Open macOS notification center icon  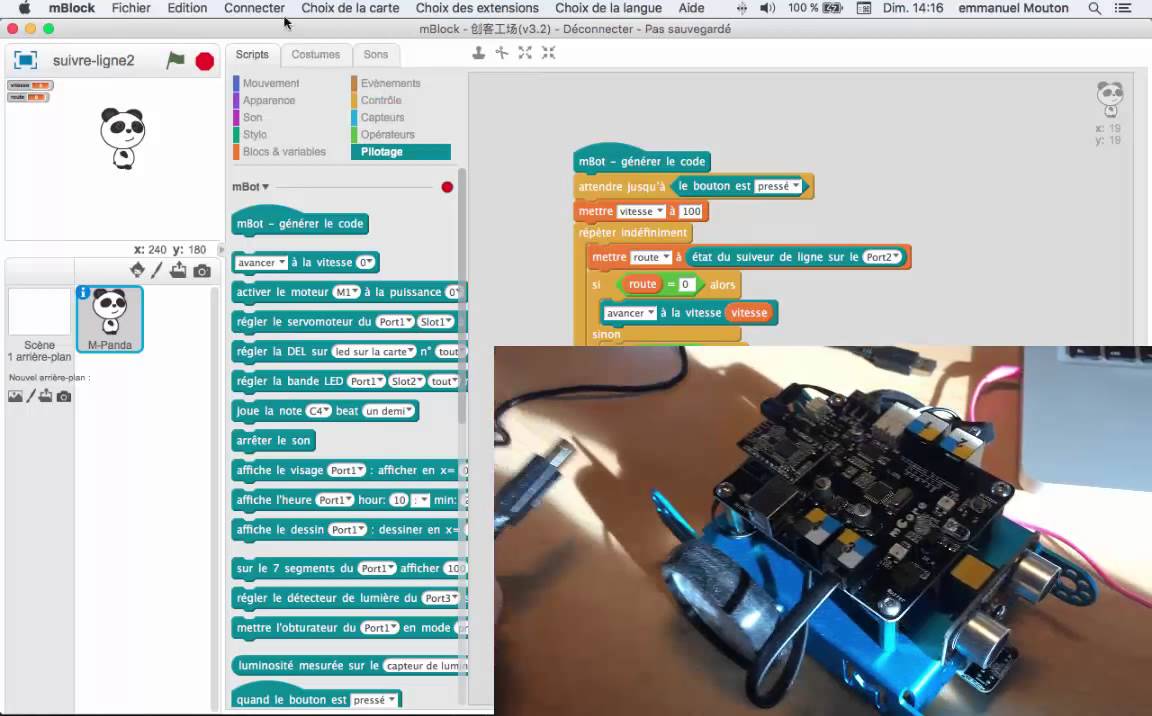(x=1123, y=8)
